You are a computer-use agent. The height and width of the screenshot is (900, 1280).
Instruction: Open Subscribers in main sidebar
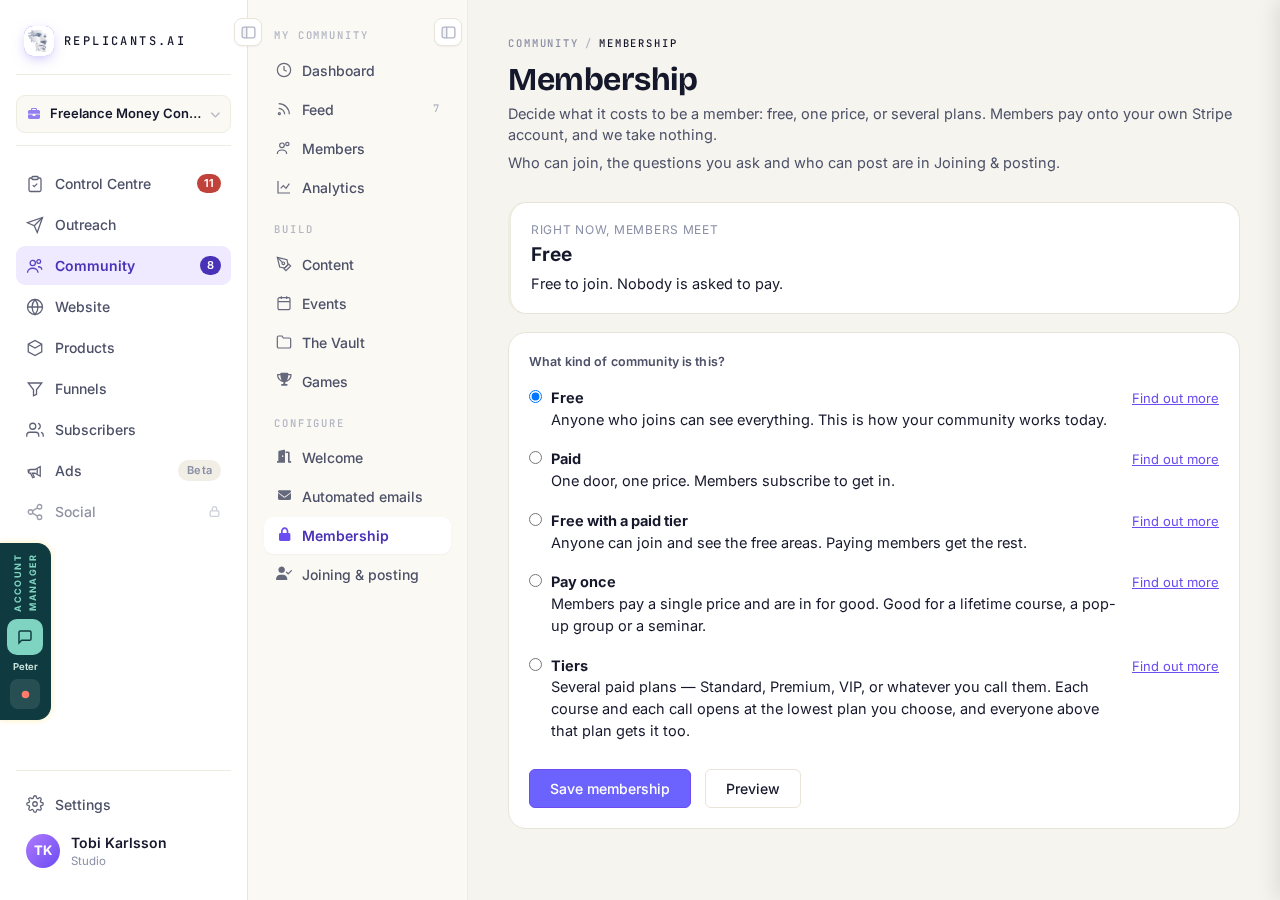point(123,430)
